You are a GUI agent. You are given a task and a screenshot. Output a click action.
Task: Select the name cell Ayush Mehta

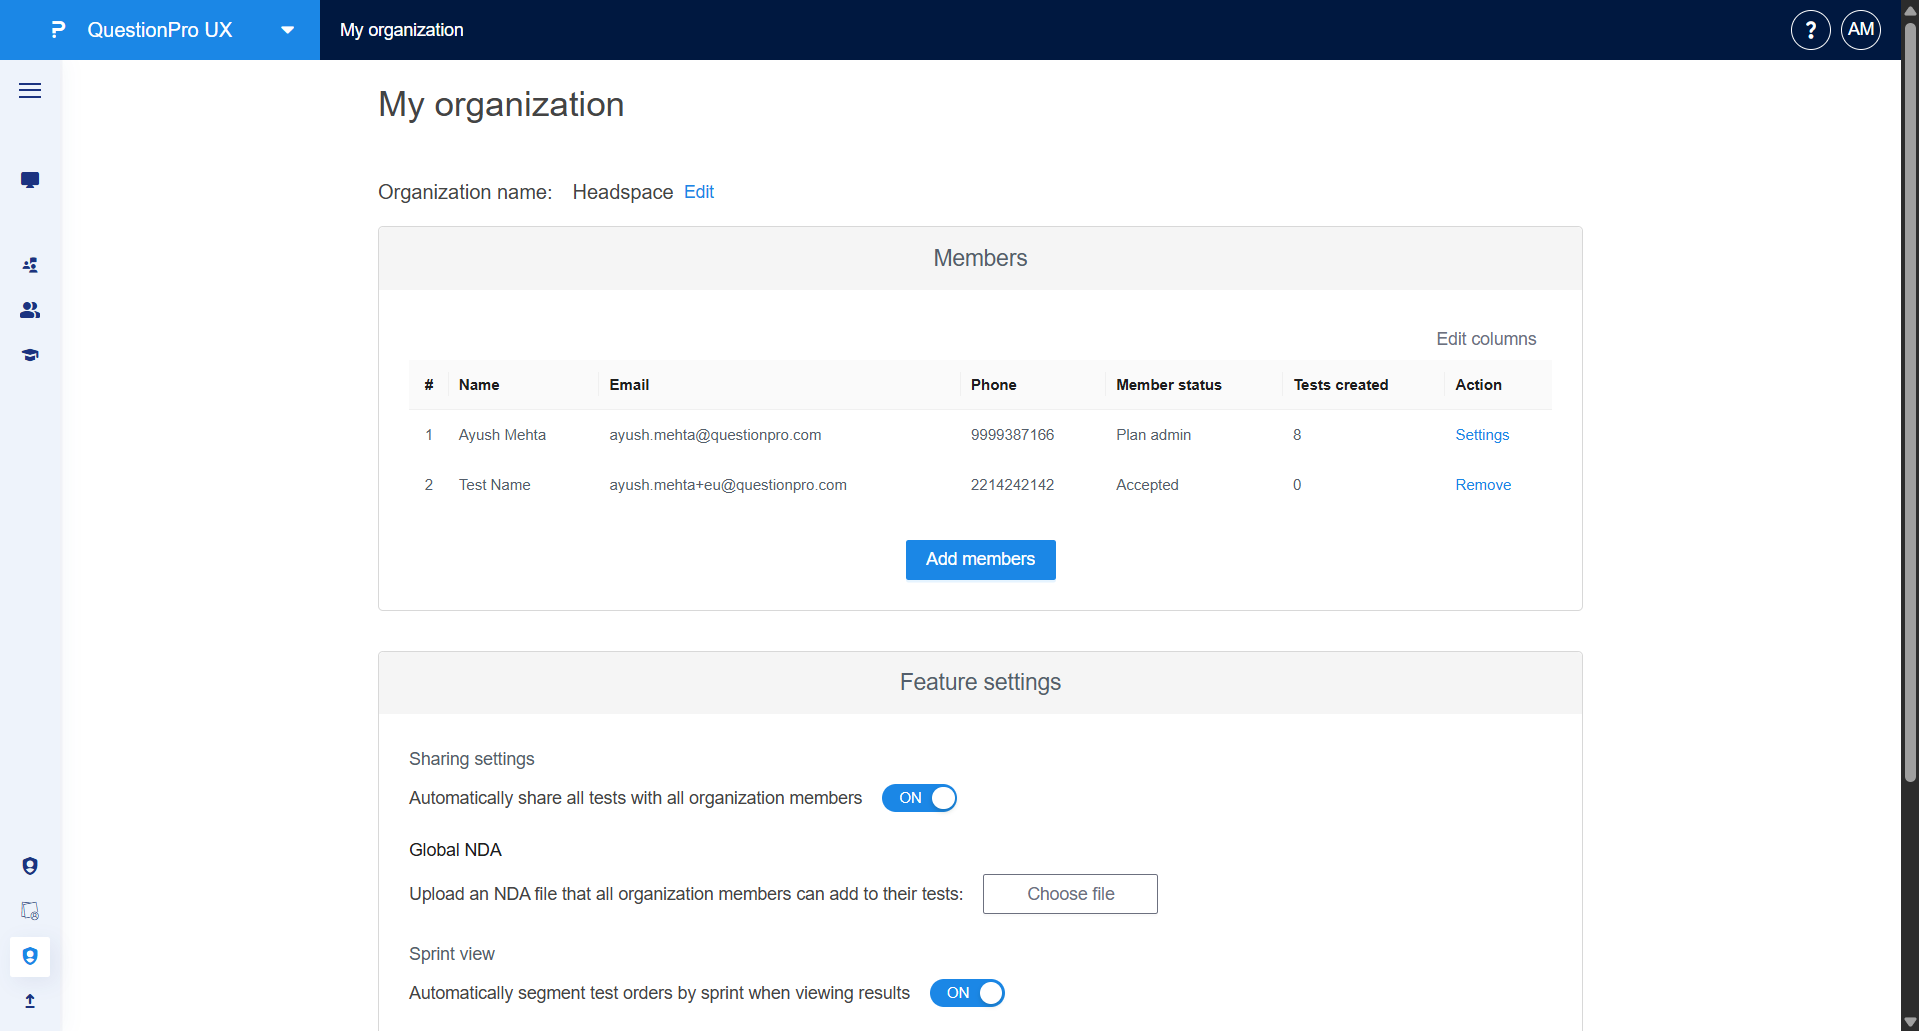(x=502, y=435)
